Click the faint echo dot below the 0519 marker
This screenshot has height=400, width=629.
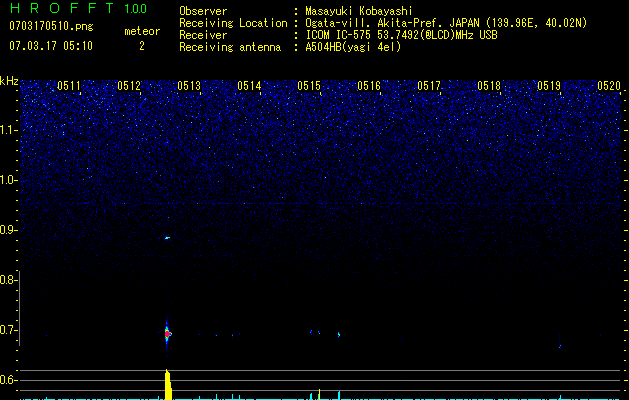(x=560, y=346)
